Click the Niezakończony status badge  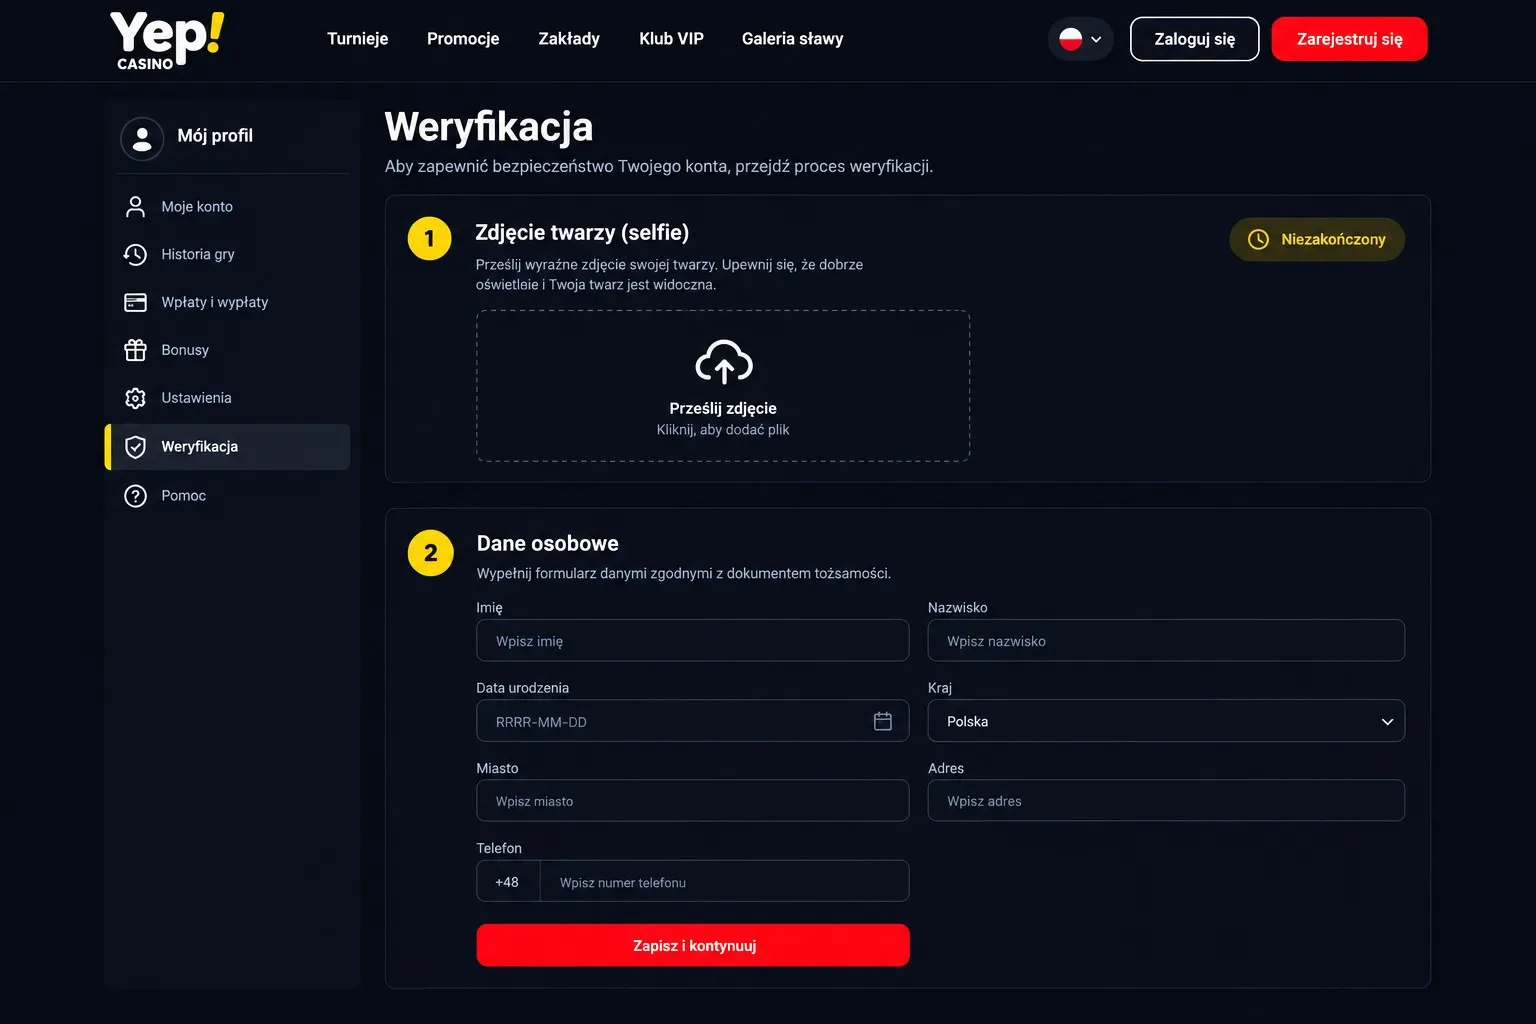coord(1317,239)
